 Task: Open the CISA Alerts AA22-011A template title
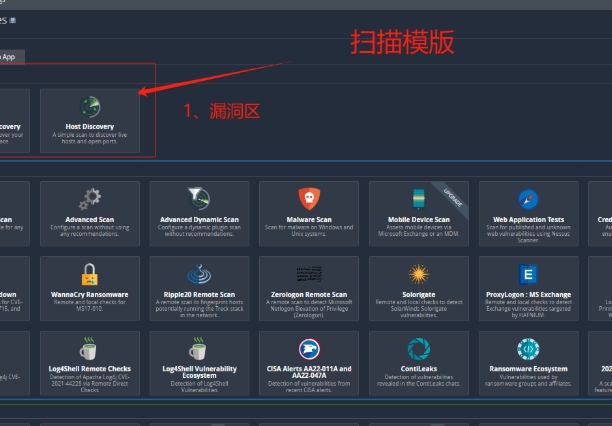(309, 372)
